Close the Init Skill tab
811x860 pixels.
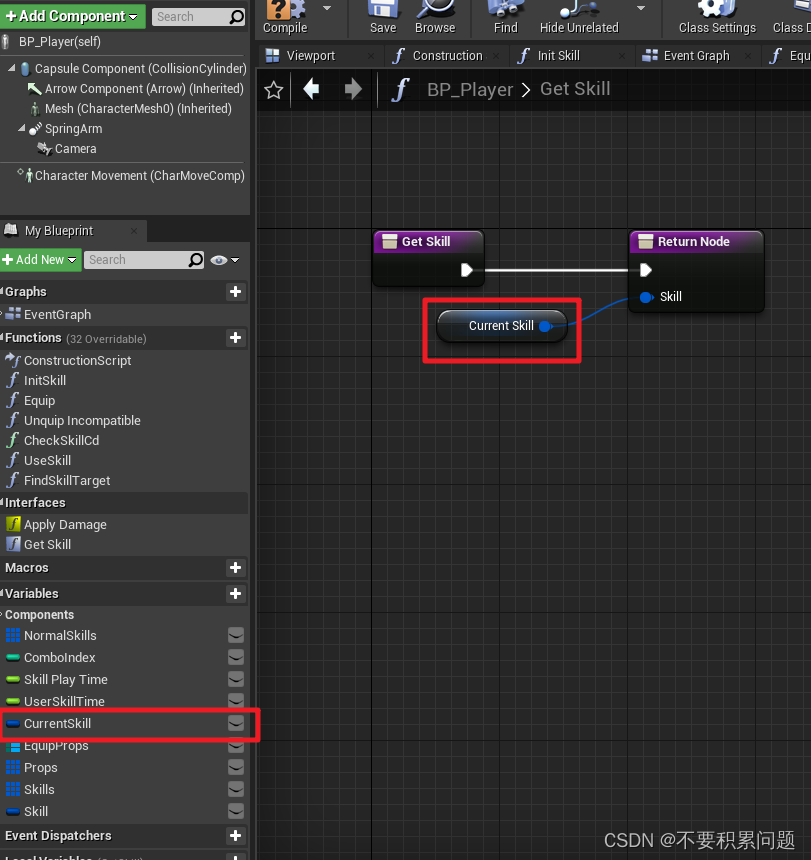[622, 56]
